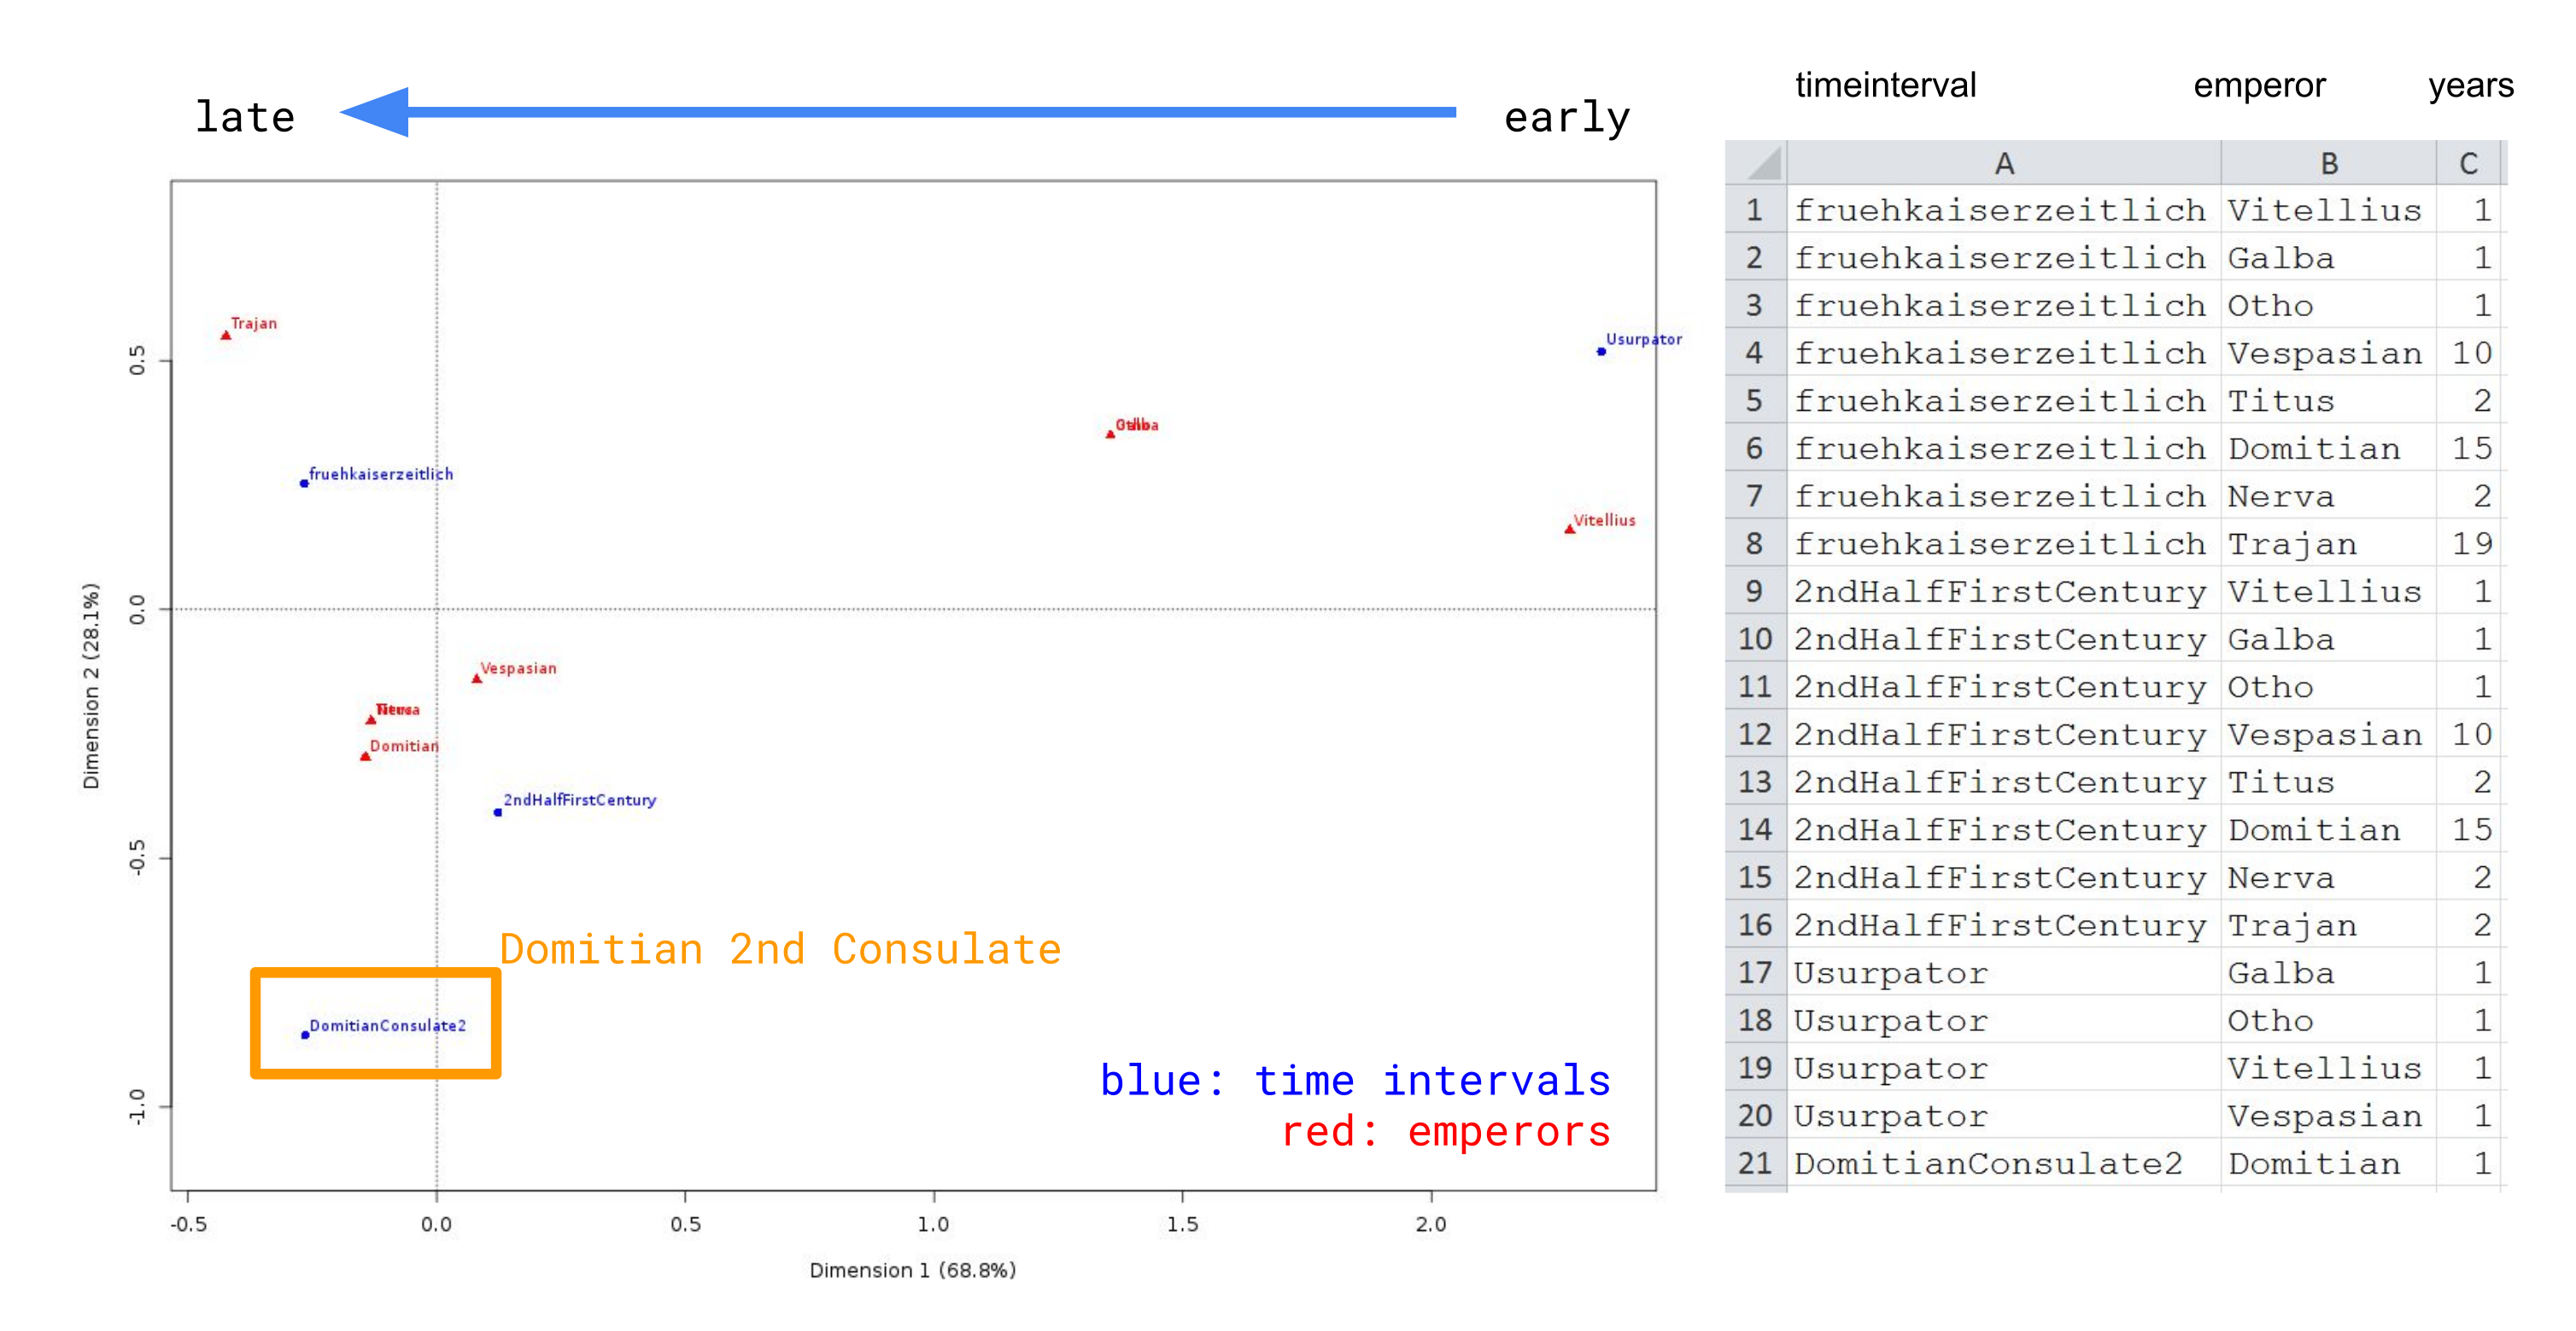Click the 'Dimension 1 (68.8%)' axis title
The image size is (2576, 1331).
913,1270
